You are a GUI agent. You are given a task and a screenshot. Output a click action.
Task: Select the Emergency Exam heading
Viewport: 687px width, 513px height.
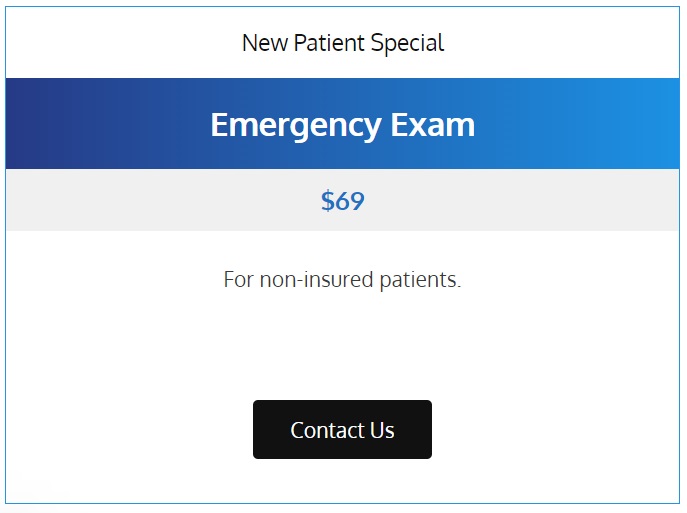(x=343, y=125)
